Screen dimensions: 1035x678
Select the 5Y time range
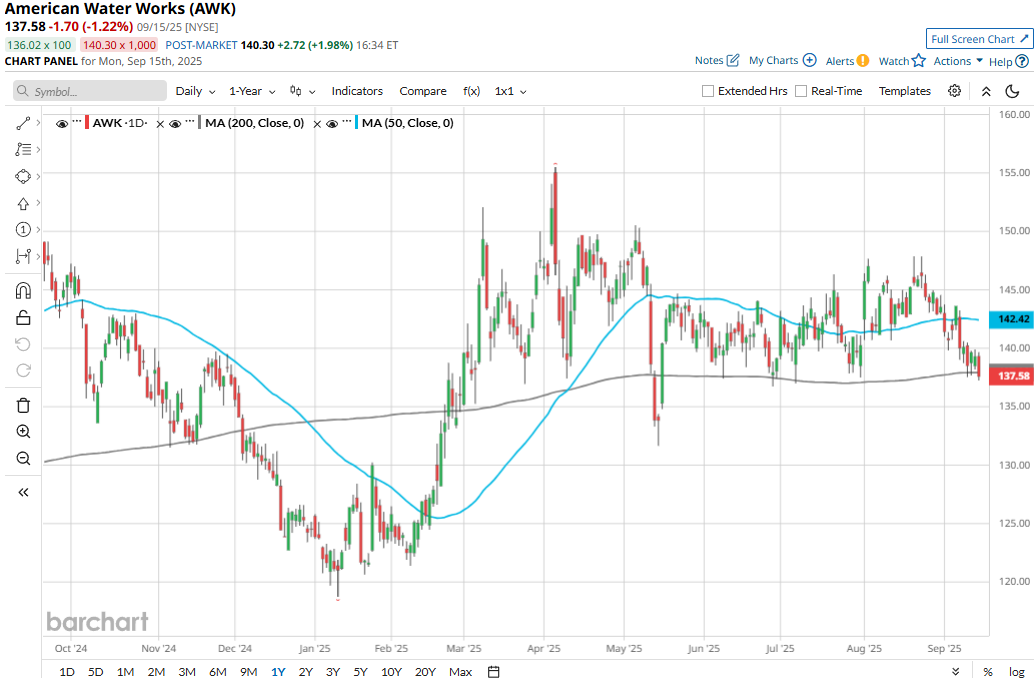(x=360, y=671)
